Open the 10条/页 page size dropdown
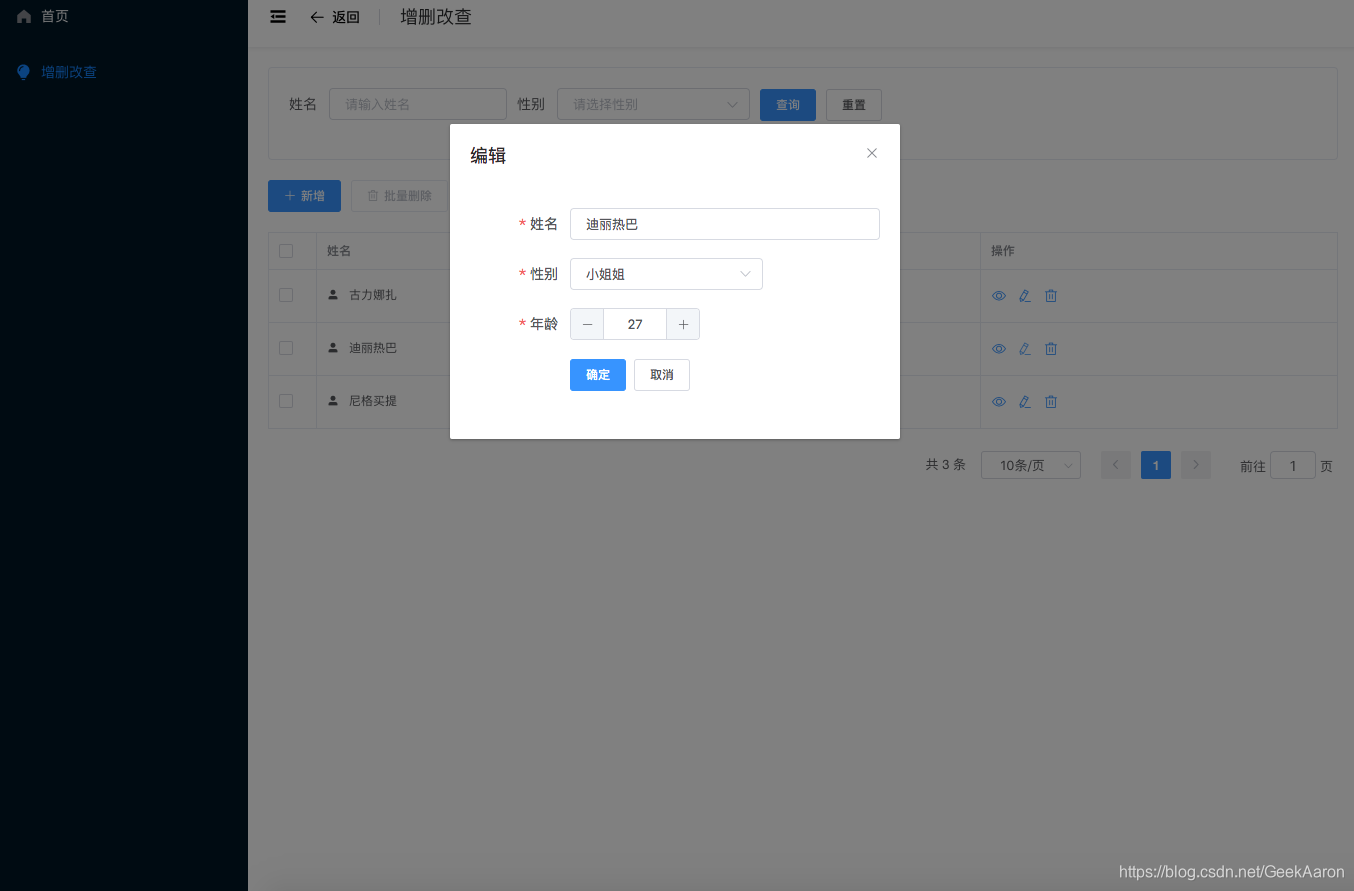The image size is (1354, 891). (1031, 465)
